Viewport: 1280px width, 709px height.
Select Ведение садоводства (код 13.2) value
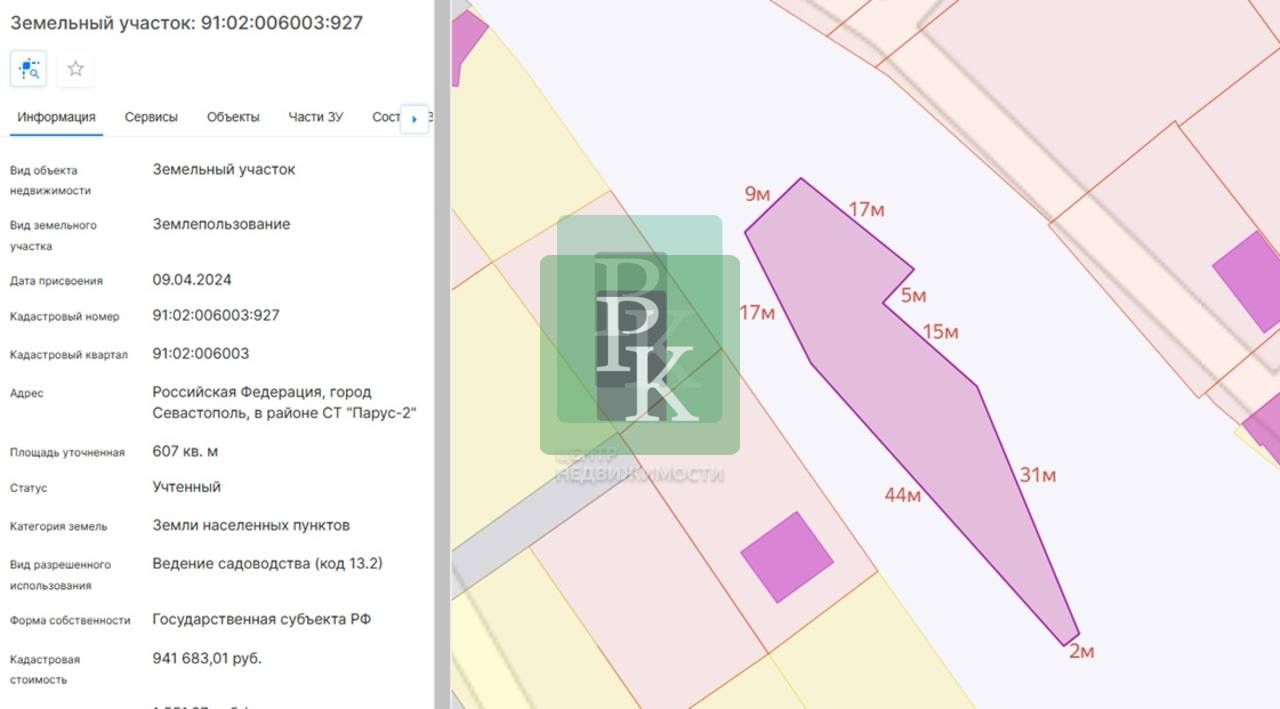point(267,564)
